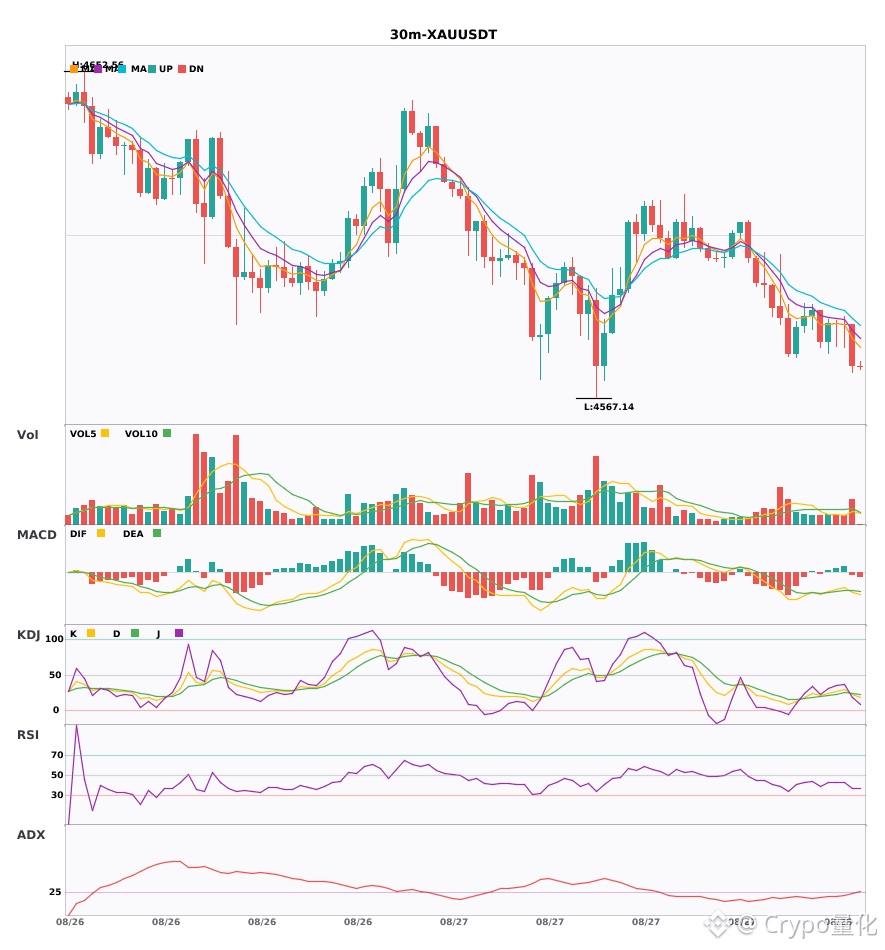Screen dimensions: 885x950
Task: Click the green D legend swatch
Action: tap(135, 633)
